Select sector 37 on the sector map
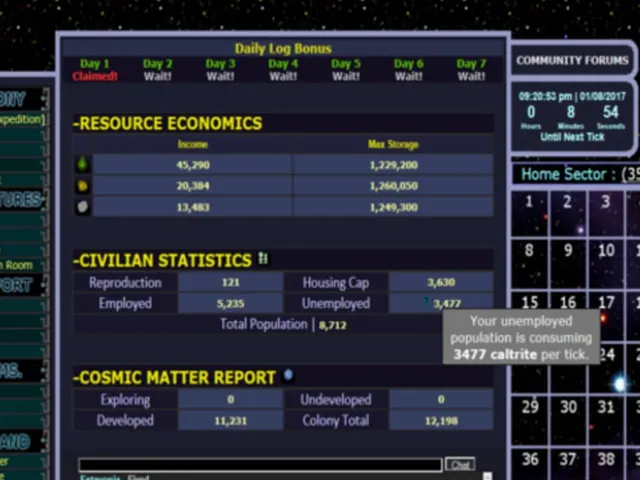The image size is (640, 480). tap(568, 464)
